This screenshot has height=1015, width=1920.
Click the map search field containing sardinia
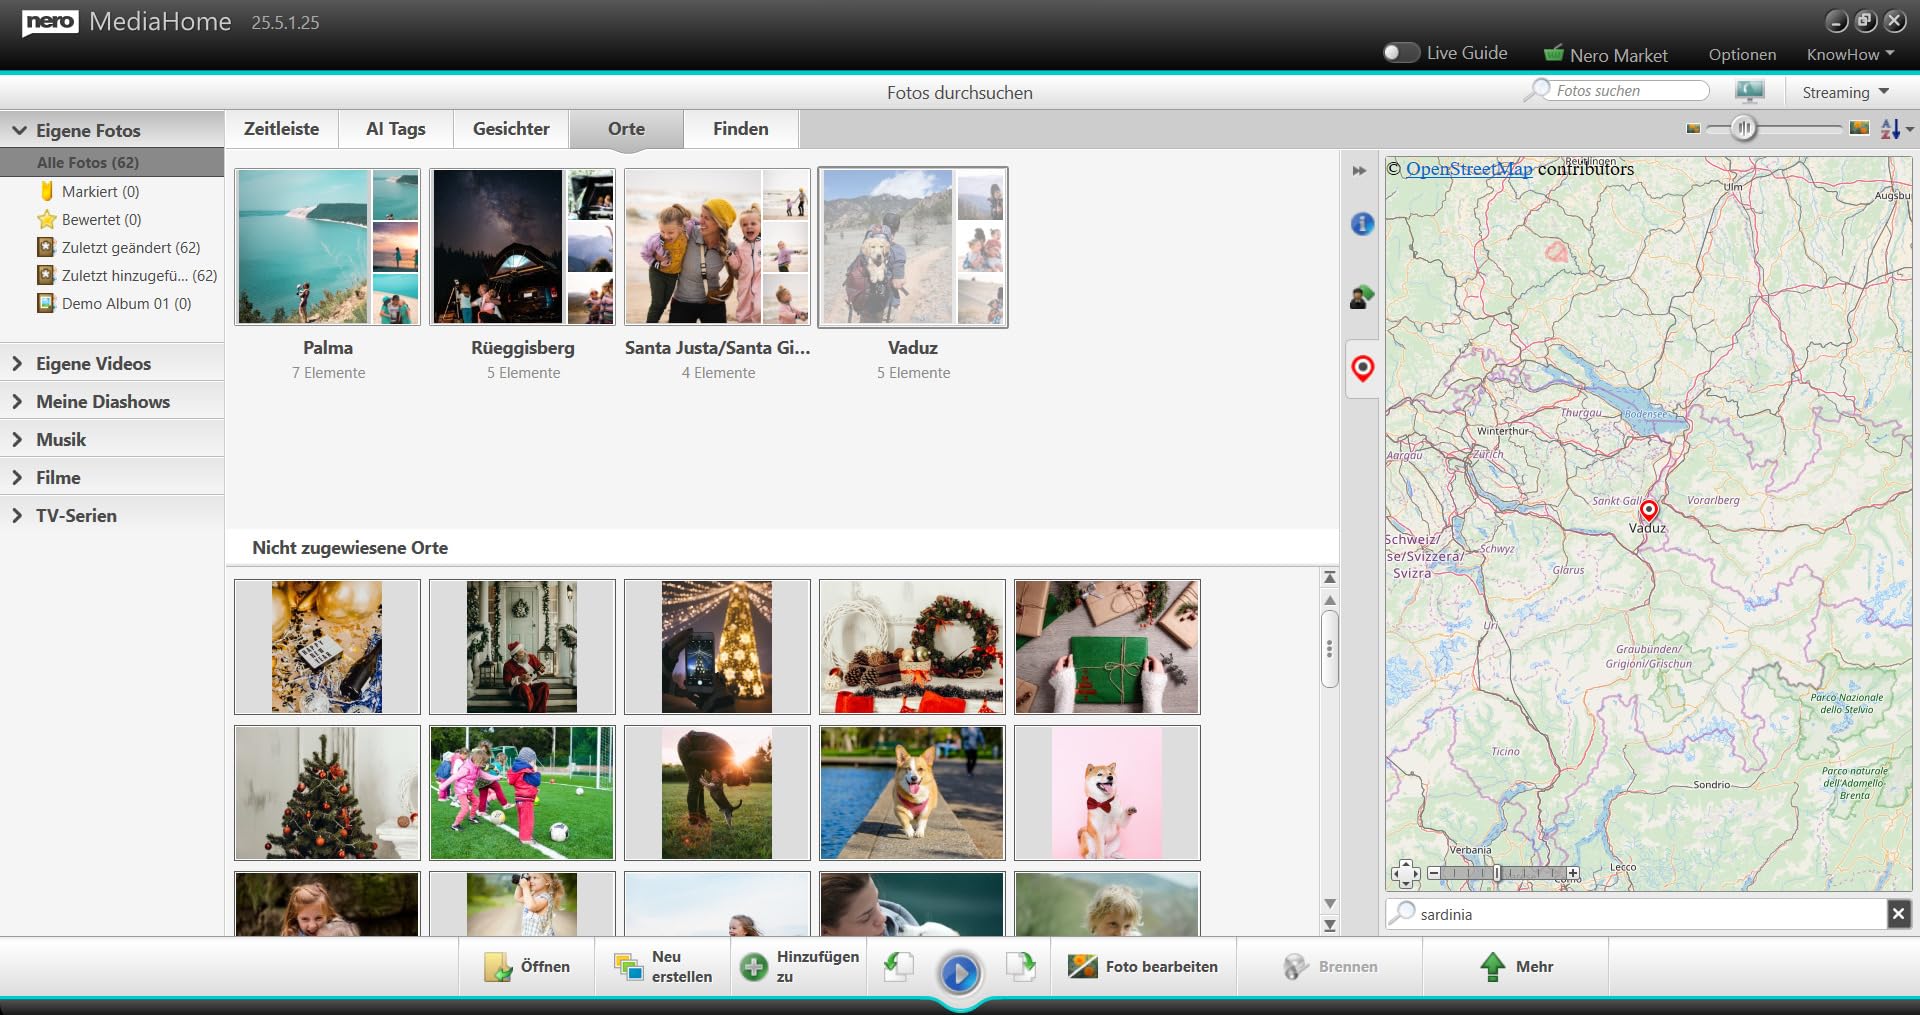1636,914
